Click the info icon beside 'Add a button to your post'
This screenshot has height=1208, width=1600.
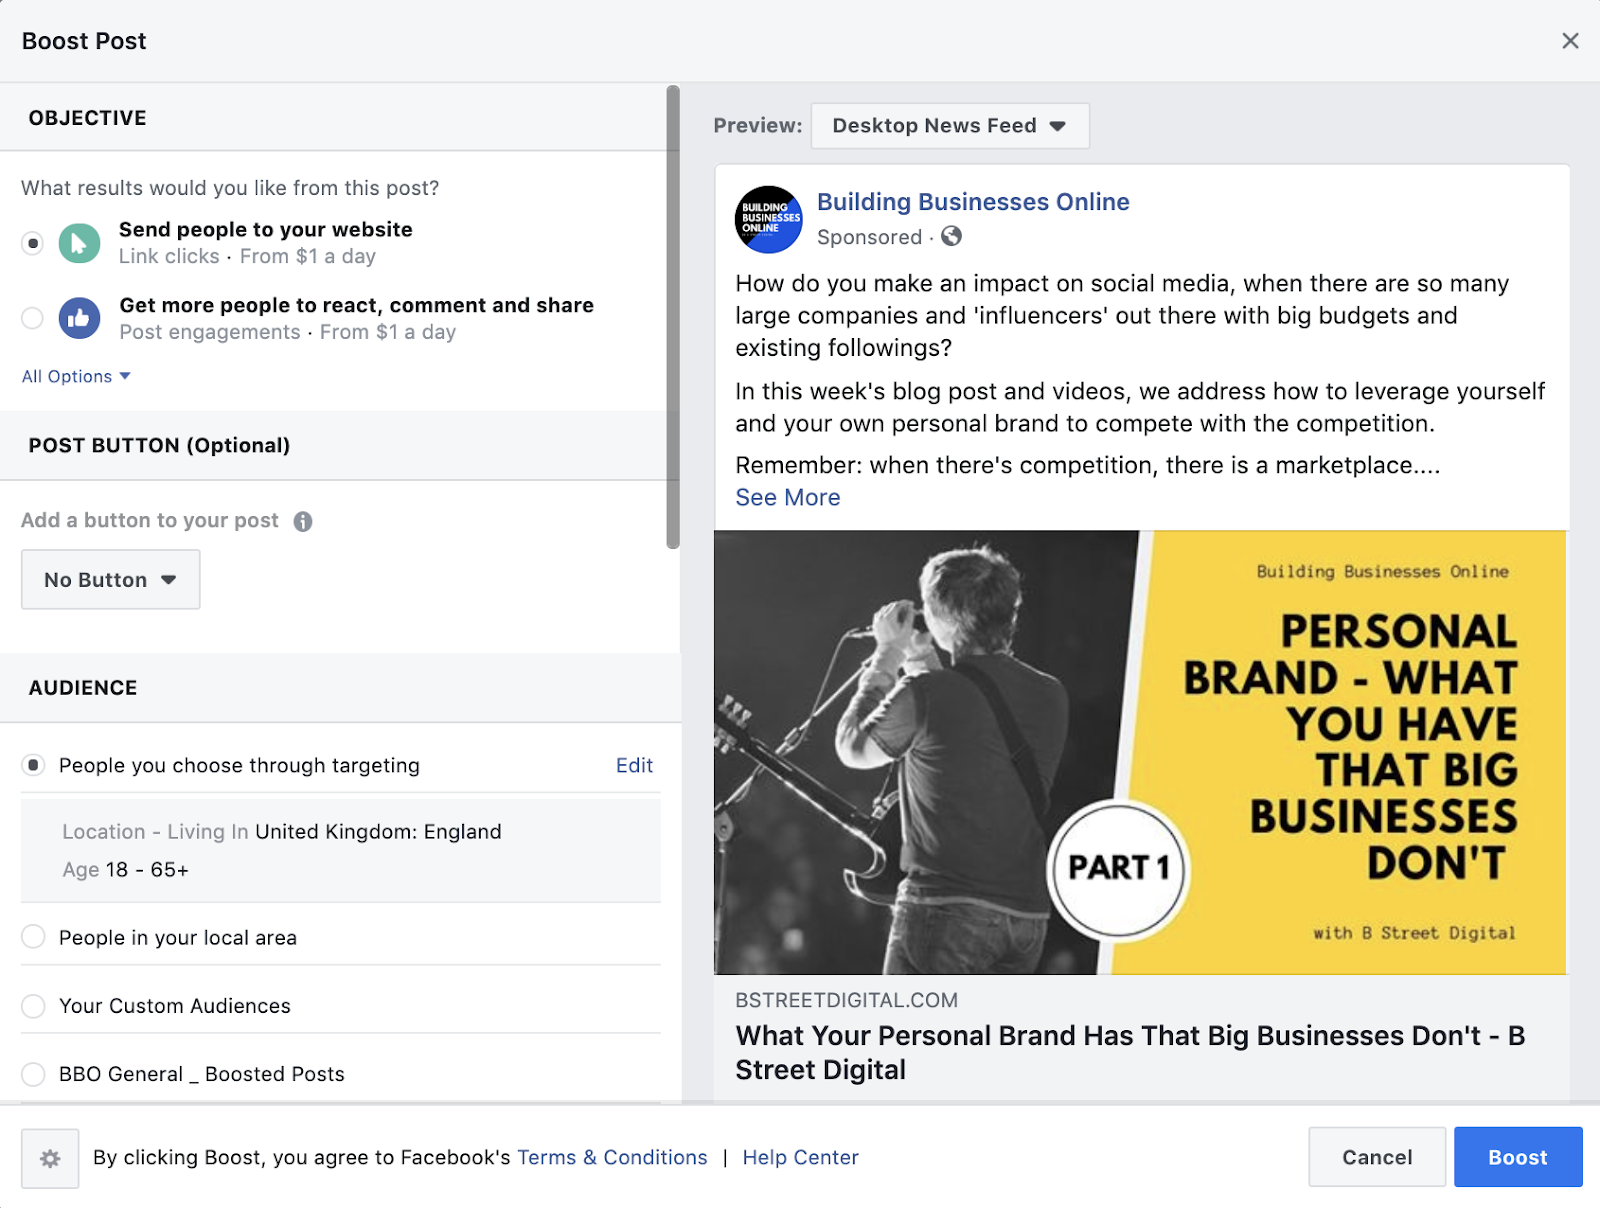[x=303, y=521]
